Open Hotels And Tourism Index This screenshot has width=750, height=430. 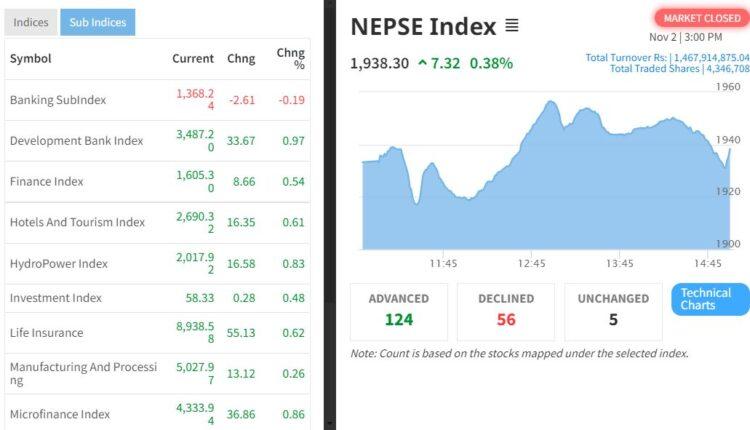point(77,222)
